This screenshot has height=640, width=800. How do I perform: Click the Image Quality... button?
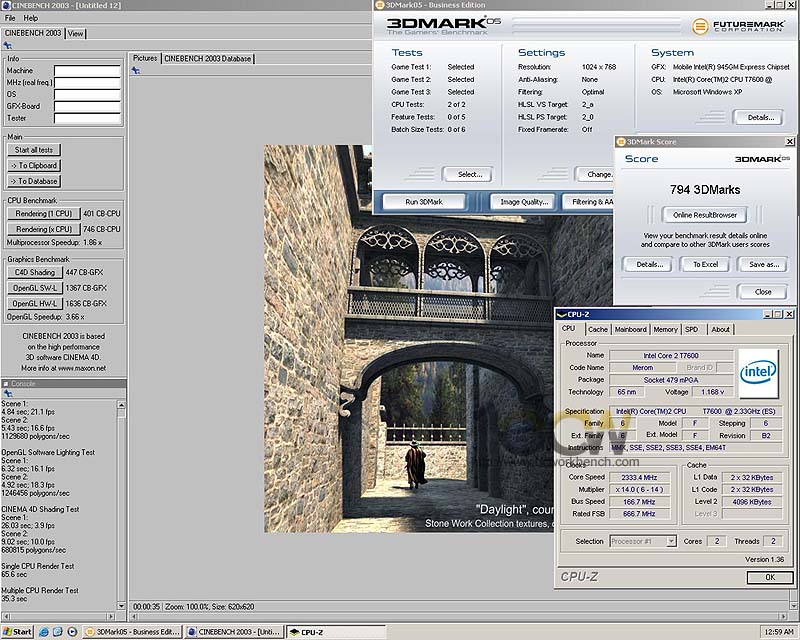tap(524, 202)
